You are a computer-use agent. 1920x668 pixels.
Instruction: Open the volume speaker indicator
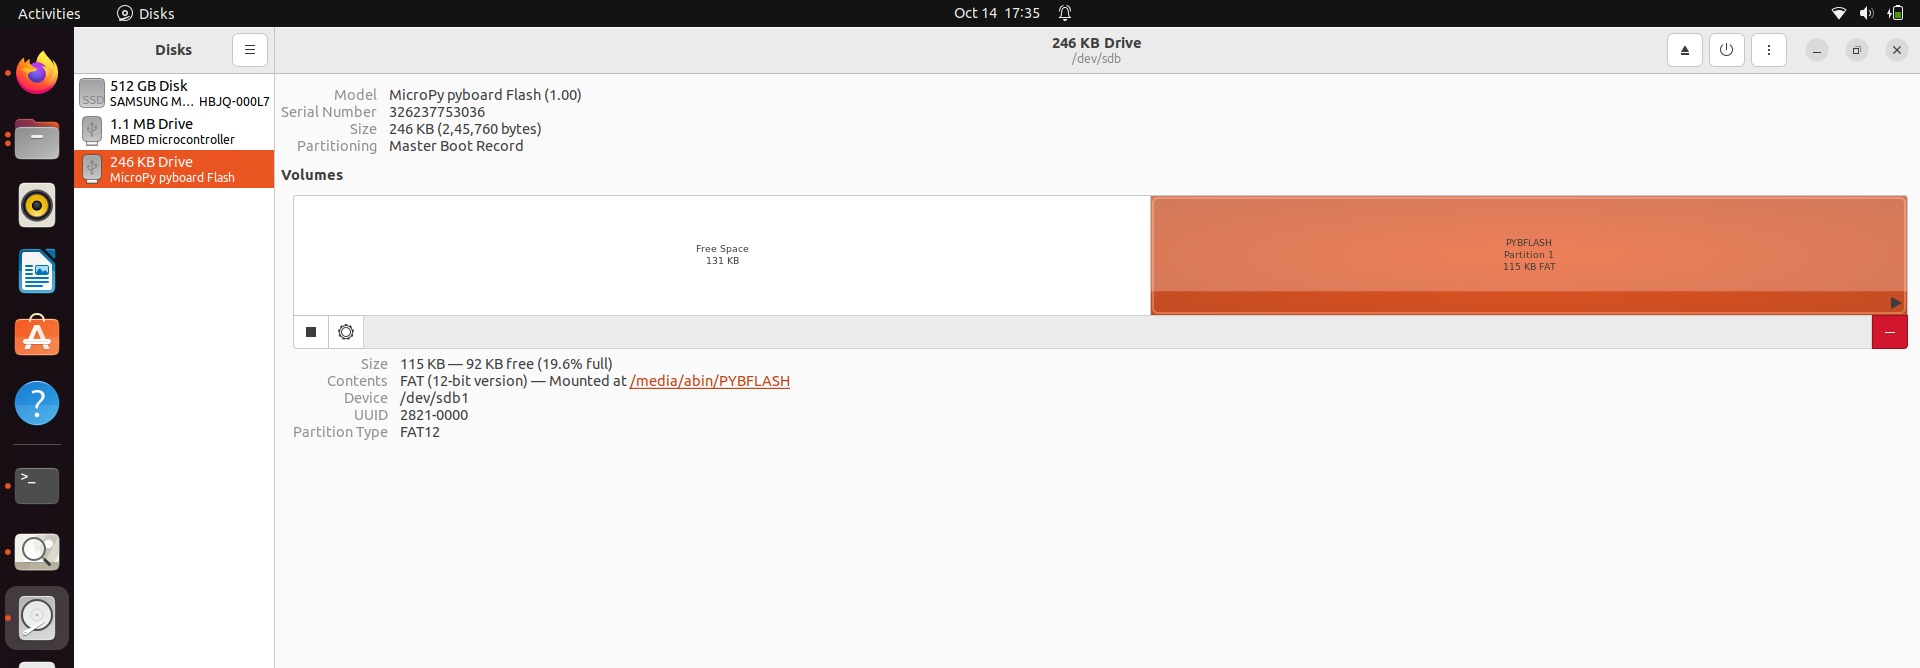click(x=1866, y=13)
